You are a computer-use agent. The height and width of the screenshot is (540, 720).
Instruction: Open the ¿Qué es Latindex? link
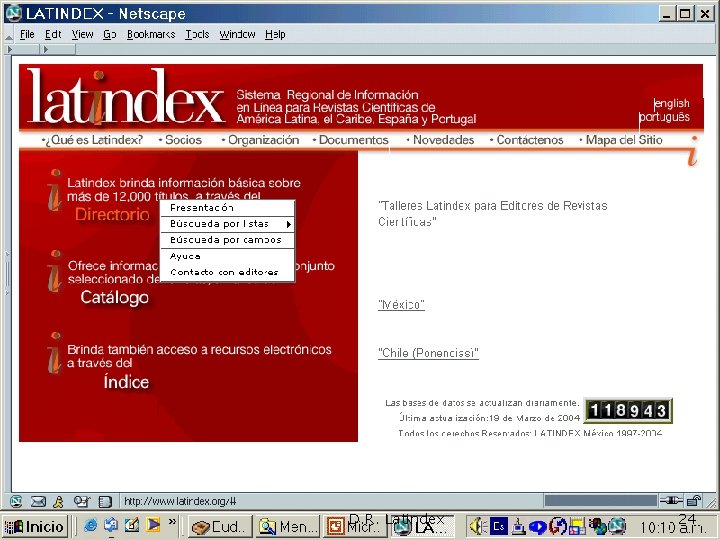click(x=92, y=140)
